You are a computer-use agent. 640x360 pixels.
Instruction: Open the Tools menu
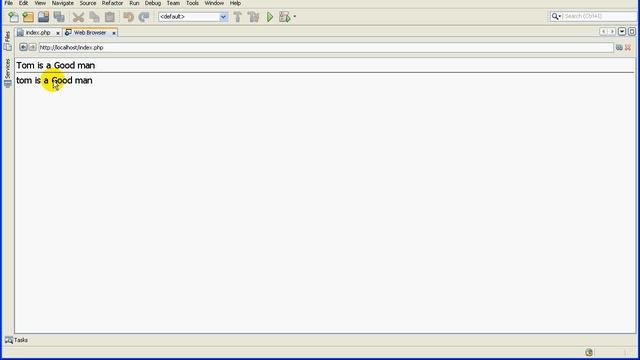click(192, 3)
